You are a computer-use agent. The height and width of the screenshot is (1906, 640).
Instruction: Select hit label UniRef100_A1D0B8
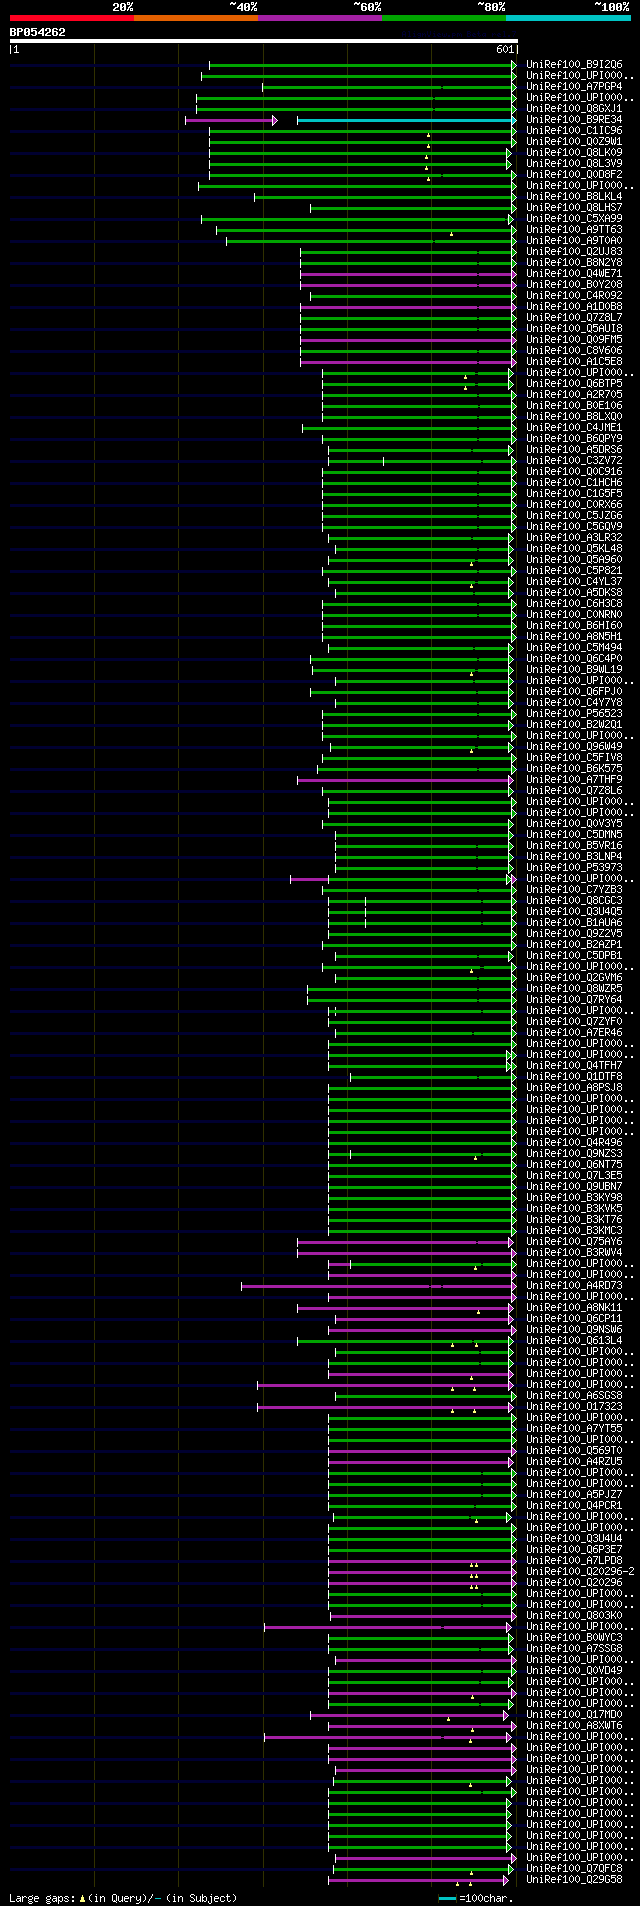(x=574, y=306)
